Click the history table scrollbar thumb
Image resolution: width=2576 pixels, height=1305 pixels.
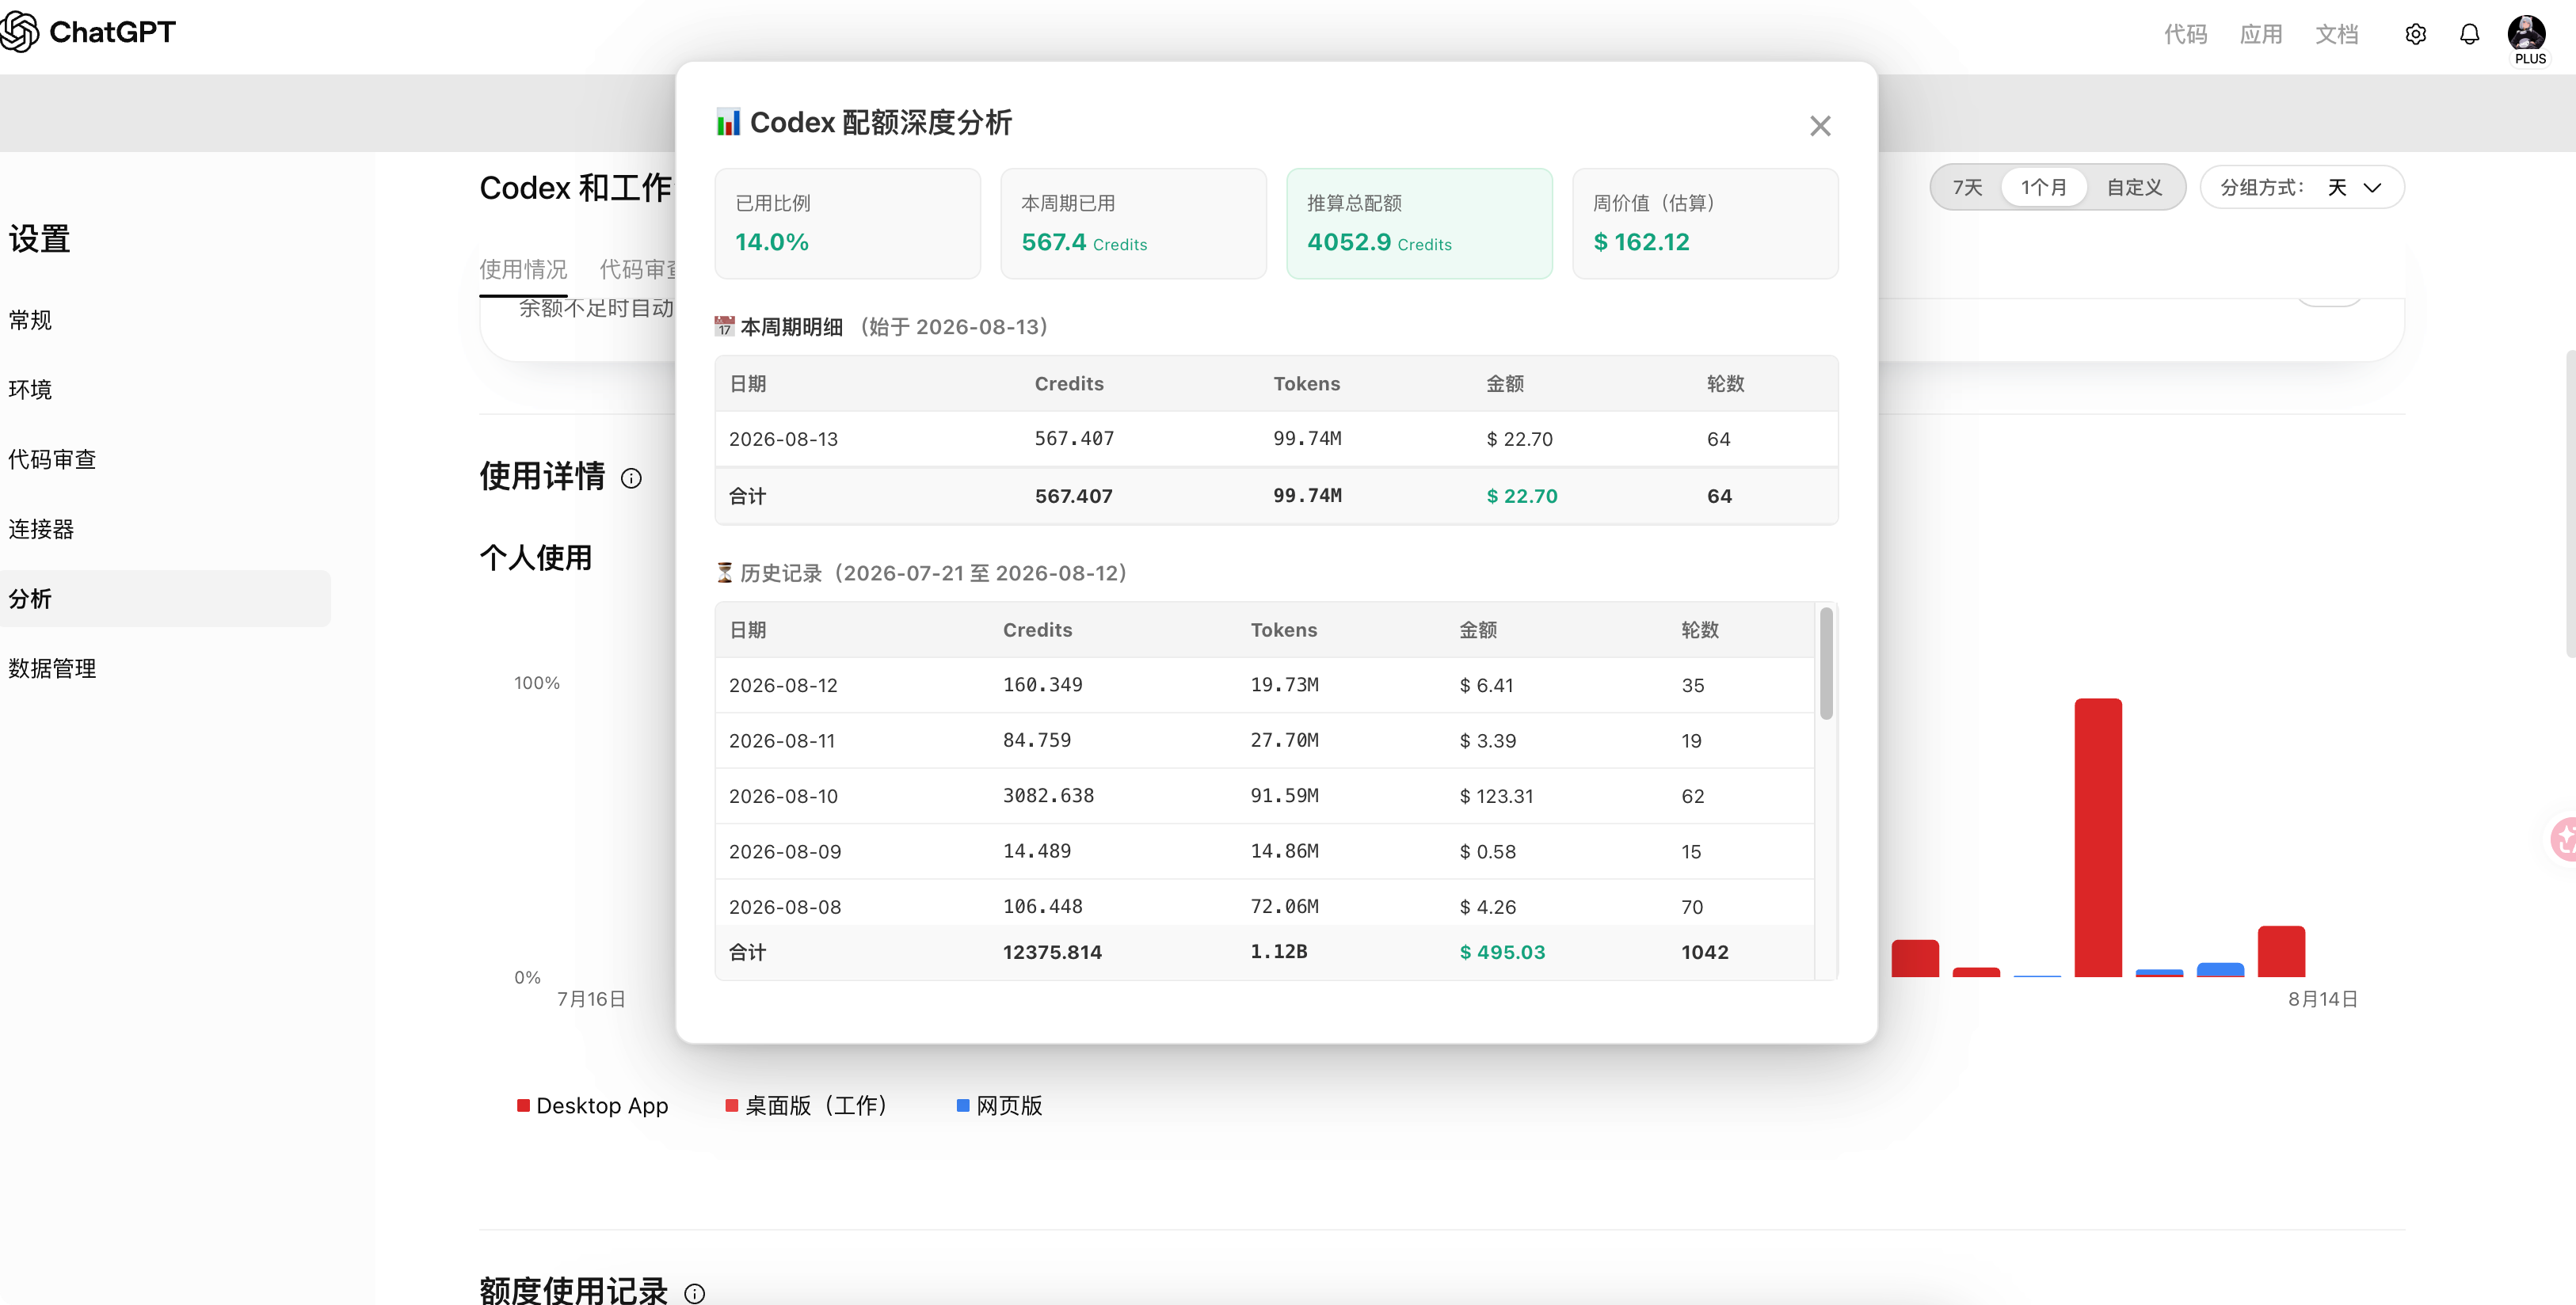click(1826, 664)
